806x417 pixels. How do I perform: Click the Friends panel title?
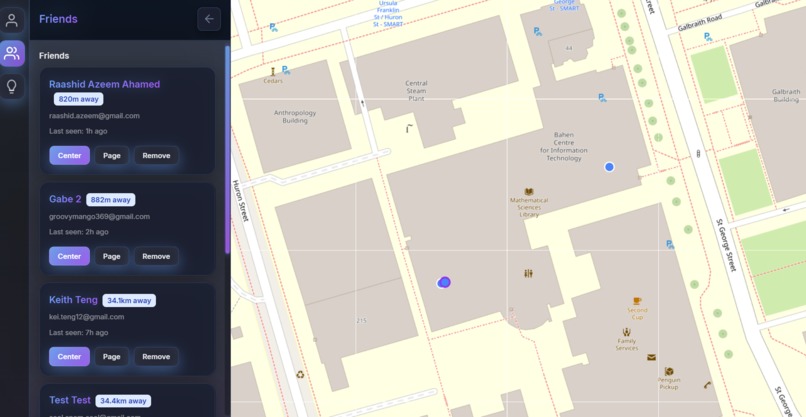pos(58,19)
